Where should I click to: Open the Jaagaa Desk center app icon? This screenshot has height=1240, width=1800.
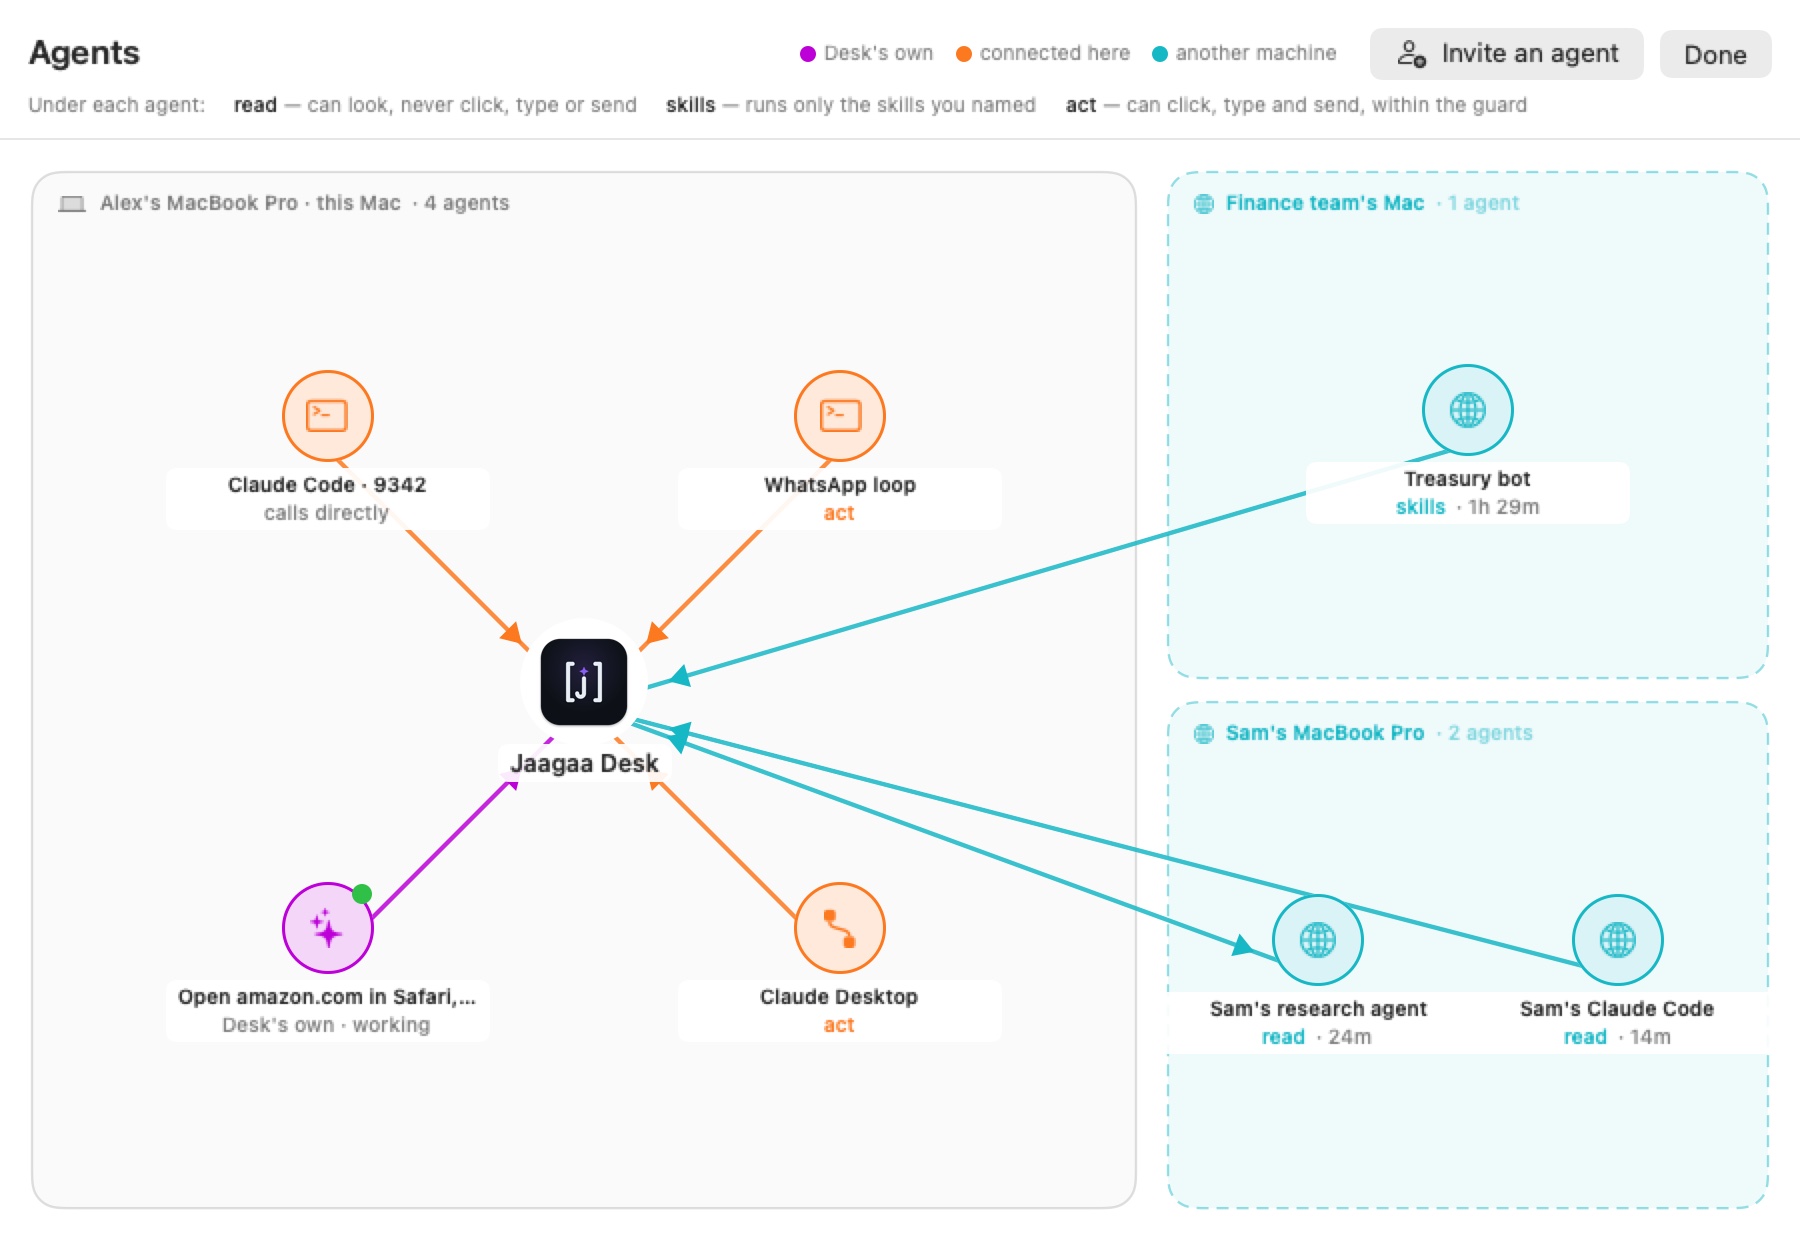(x=584, y=682)
